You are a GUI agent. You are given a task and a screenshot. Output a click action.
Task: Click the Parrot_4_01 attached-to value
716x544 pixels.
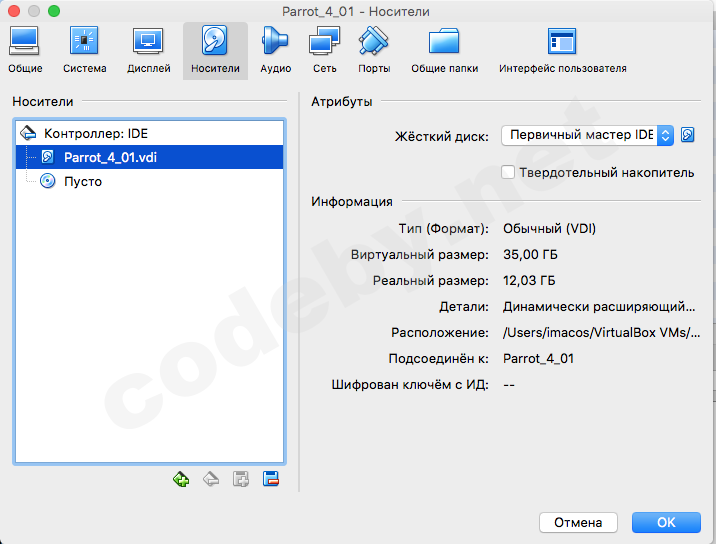(x=538, y=359)
